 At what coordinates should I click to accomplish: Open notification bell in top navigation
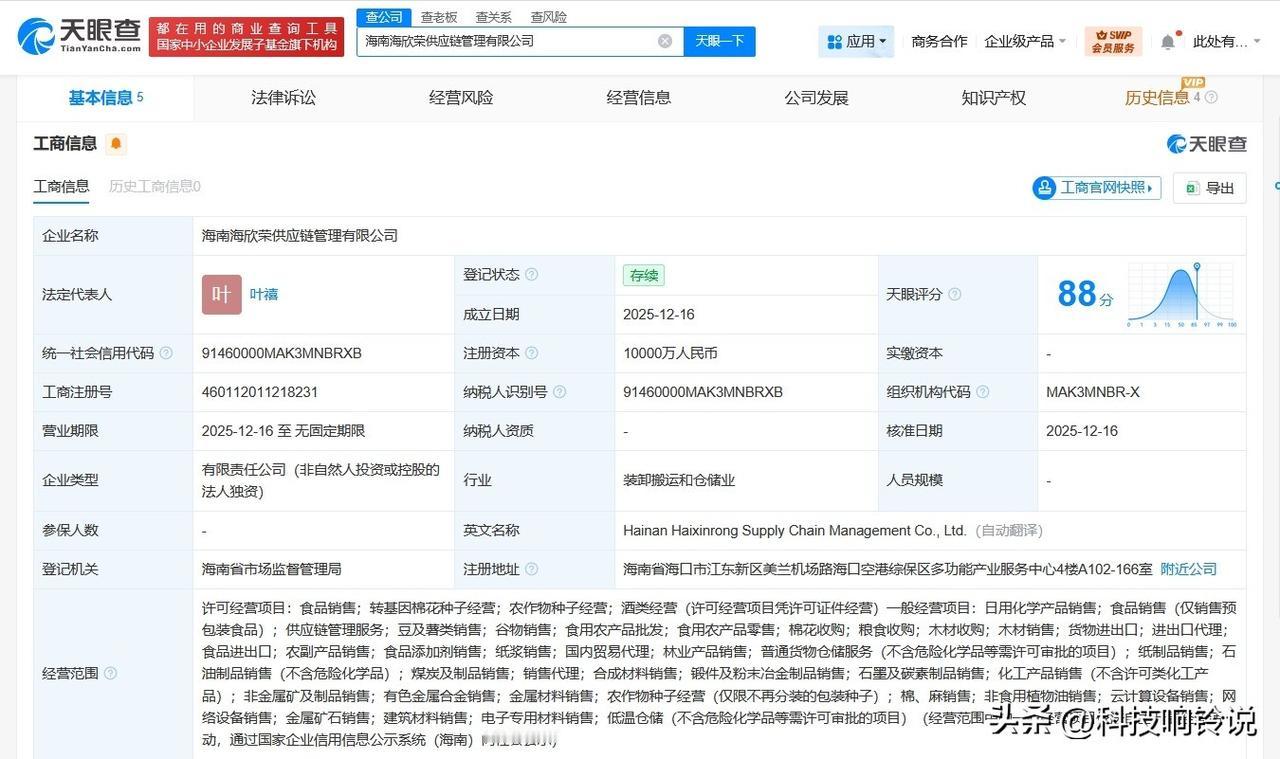point(1170,40)
